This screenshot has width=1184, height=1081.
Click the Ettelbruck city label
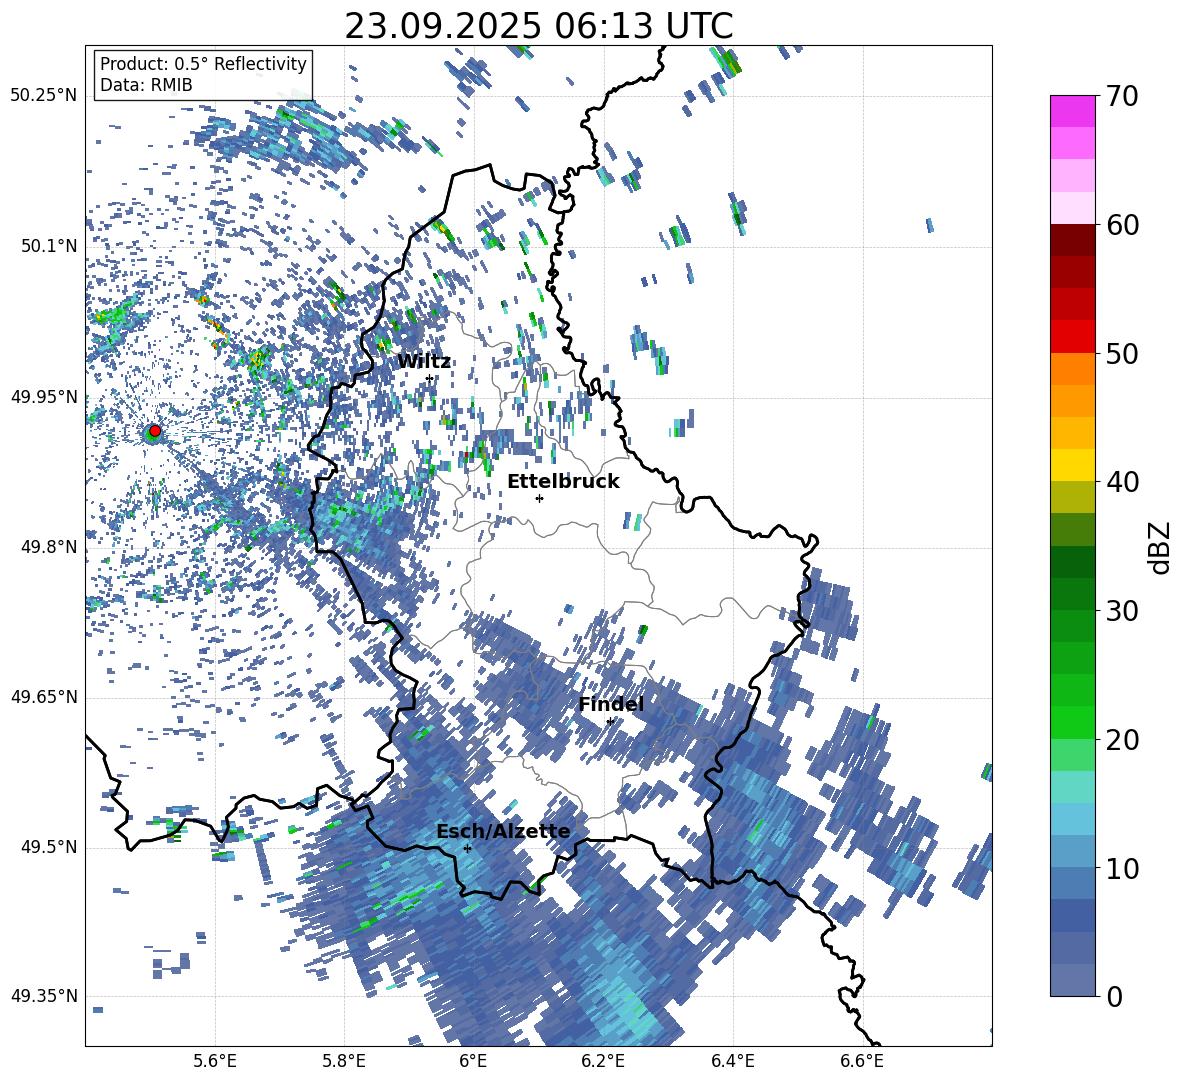coord(563,482)
